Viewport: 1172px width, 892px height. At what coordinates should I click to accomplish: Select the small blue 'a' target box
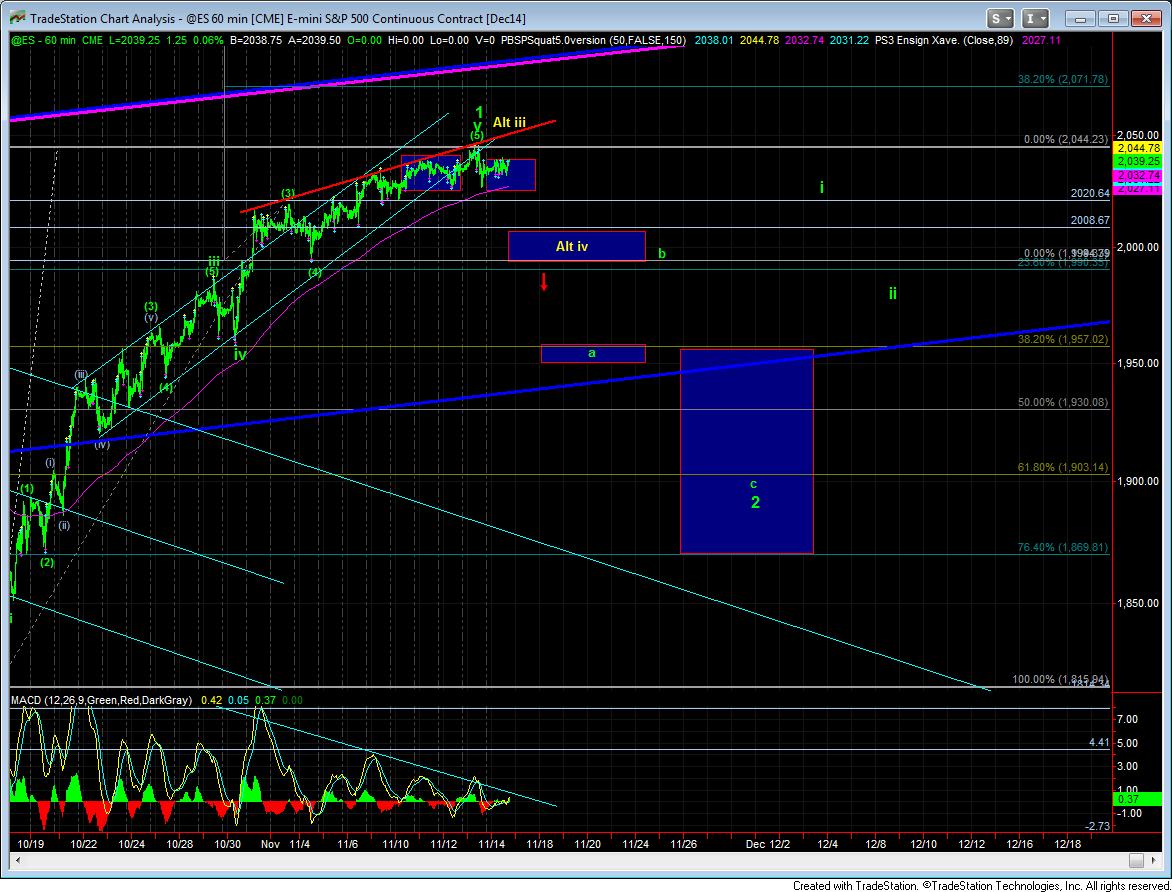click(592, 353)
